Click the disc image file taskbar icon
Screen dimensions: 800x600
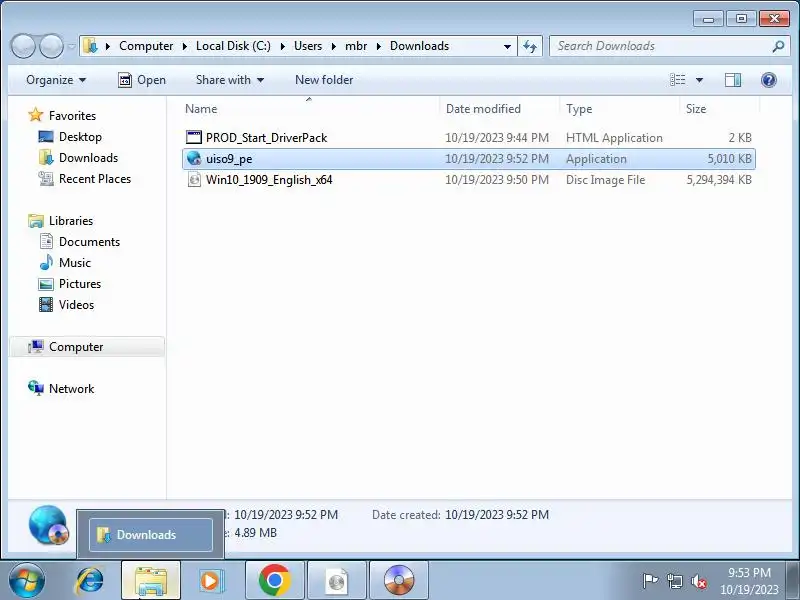337,581
